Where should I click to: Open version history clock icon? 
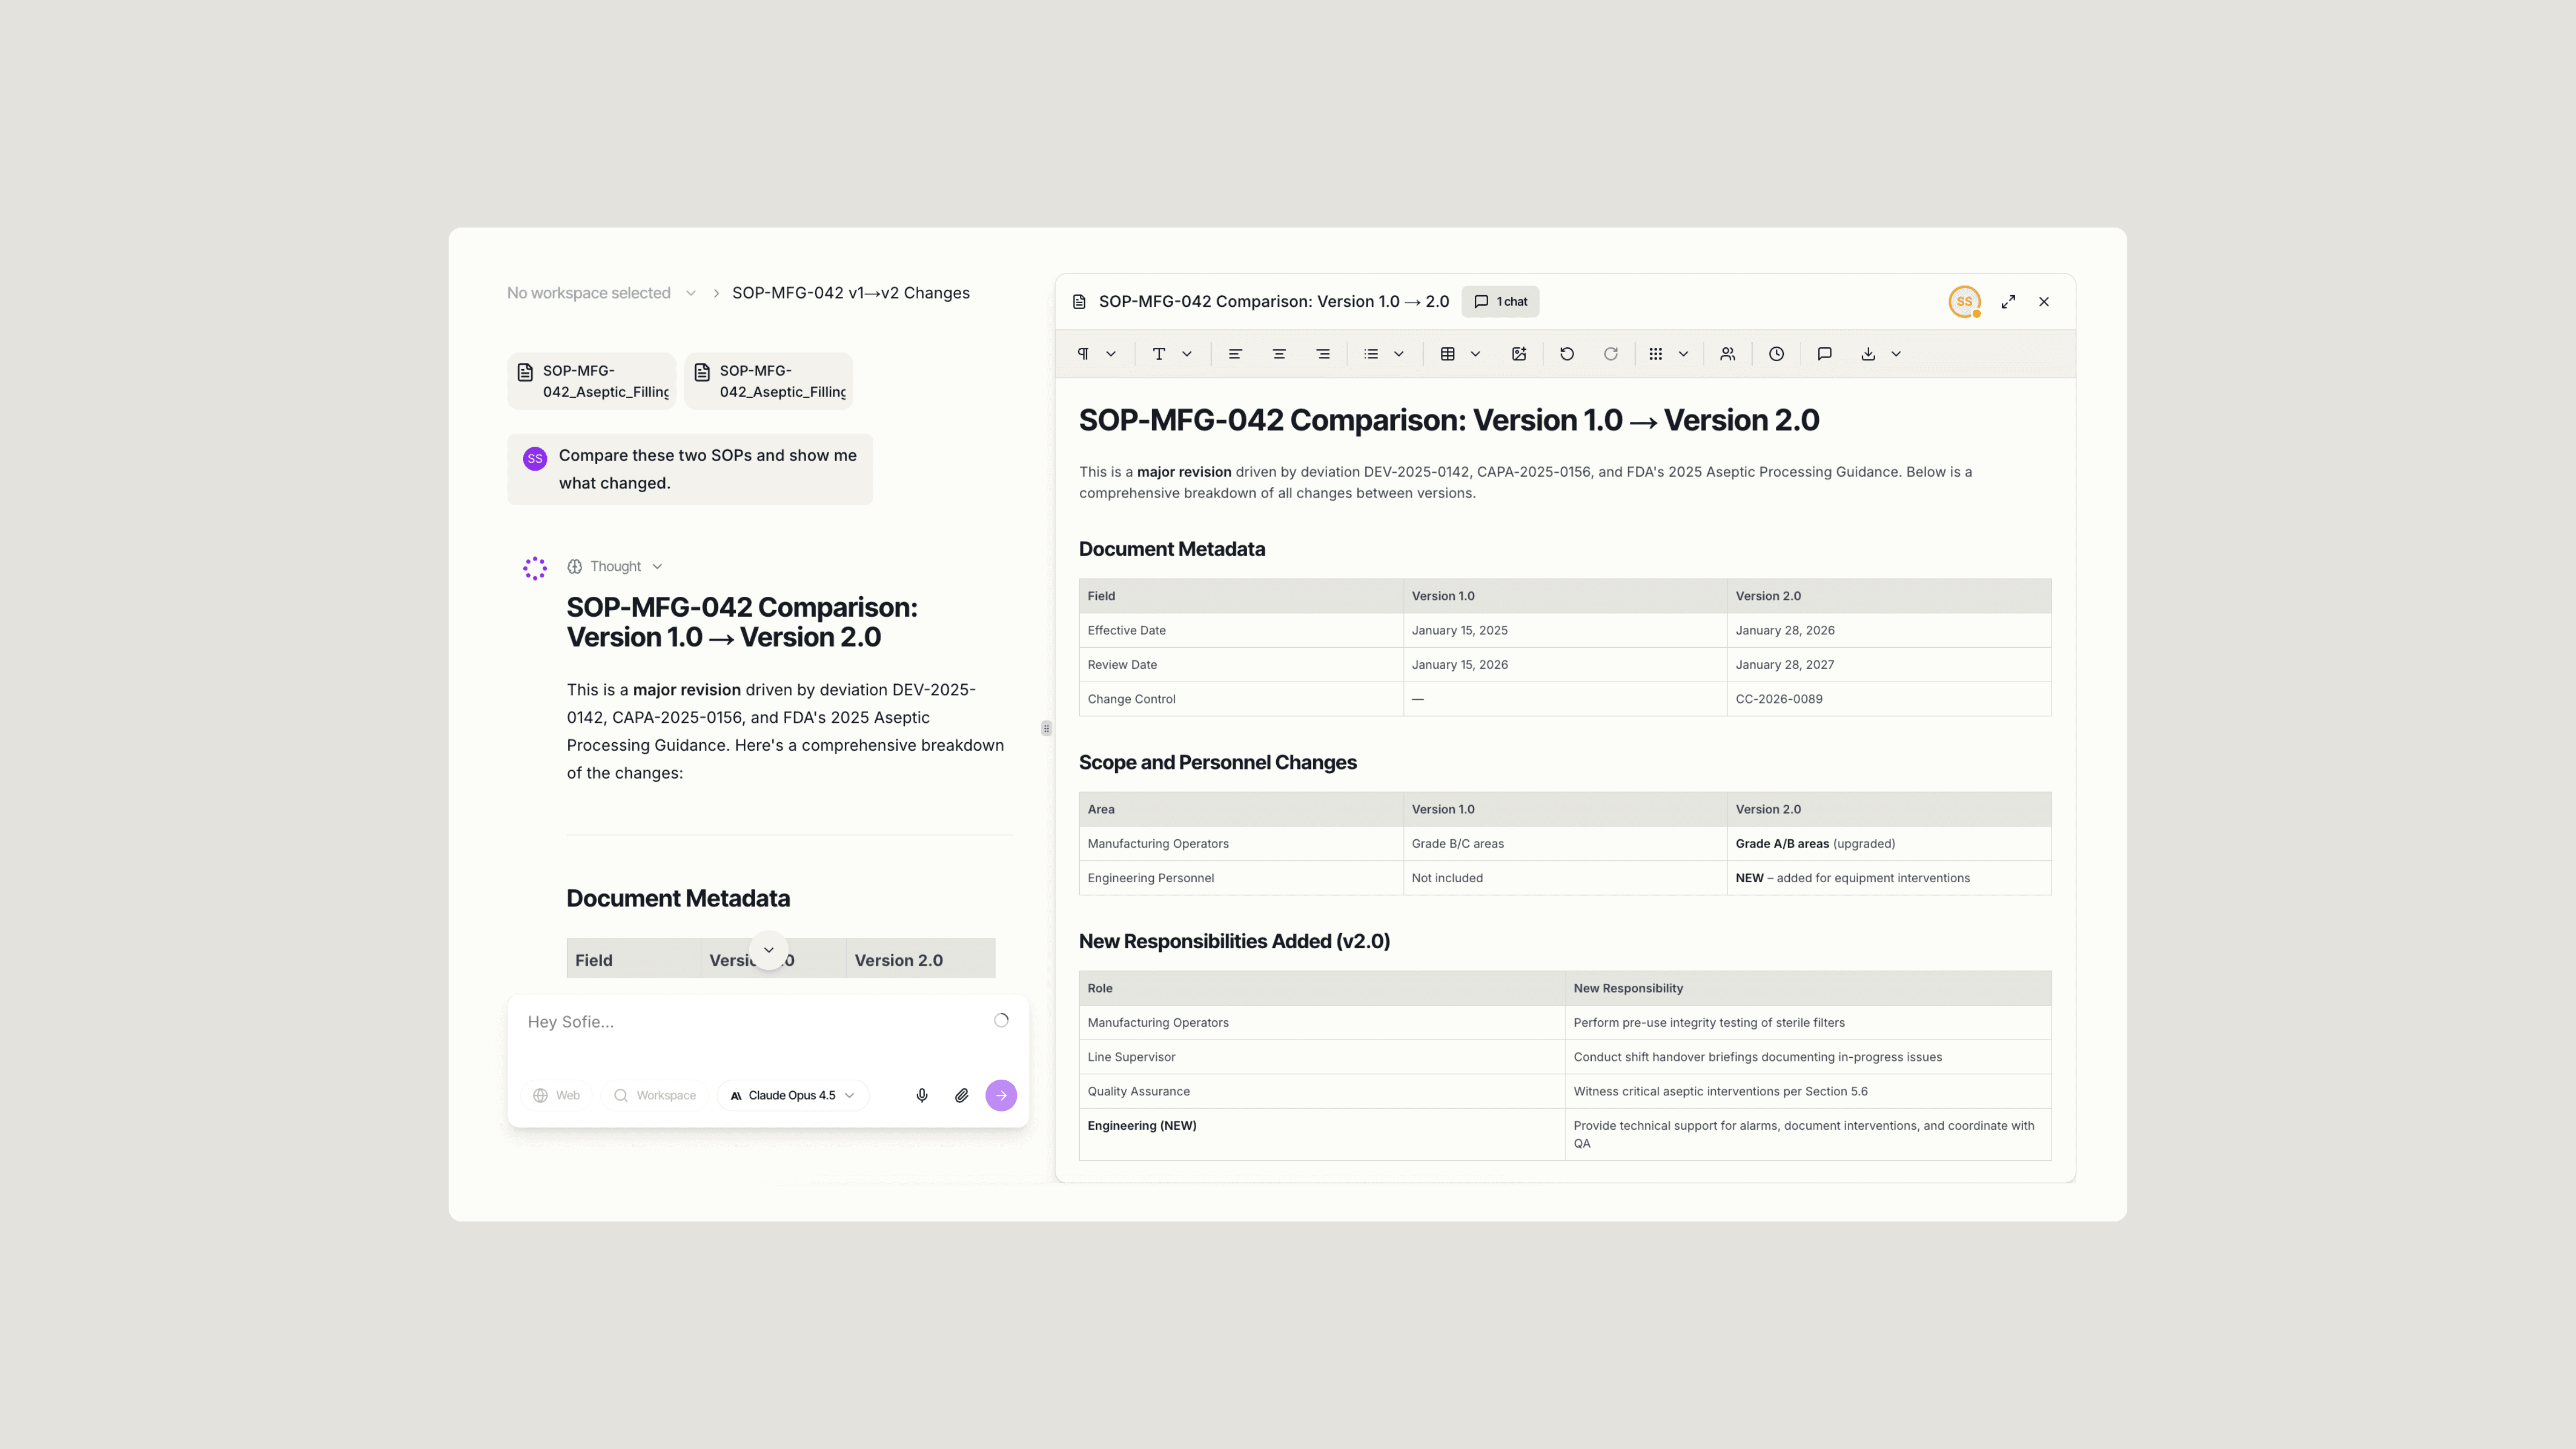click(x=1776, y=354)
